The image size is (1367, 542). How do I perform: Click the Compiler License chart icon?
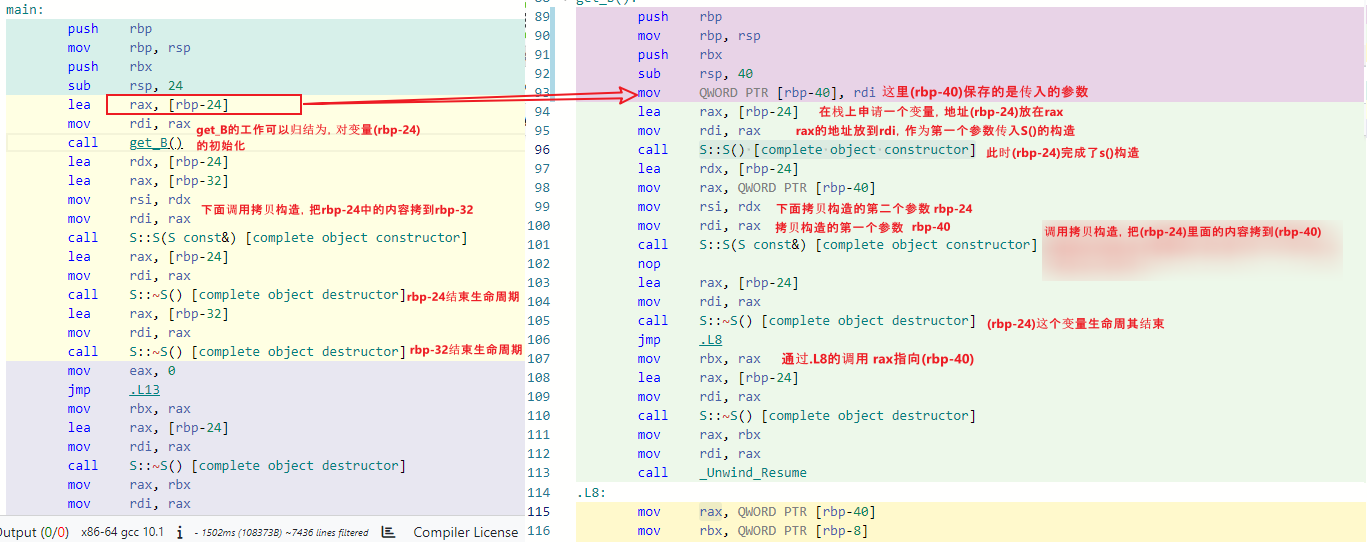tap(390, 532)
